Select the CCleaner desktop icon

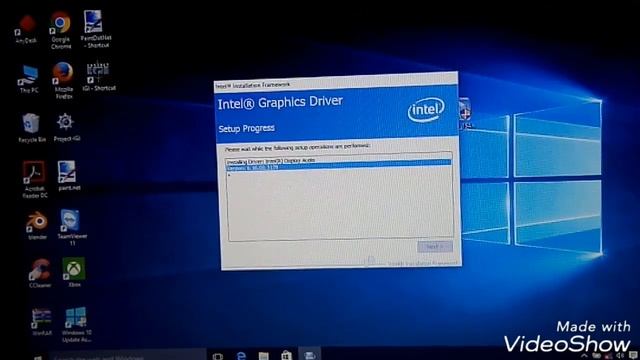click(40, 273)
